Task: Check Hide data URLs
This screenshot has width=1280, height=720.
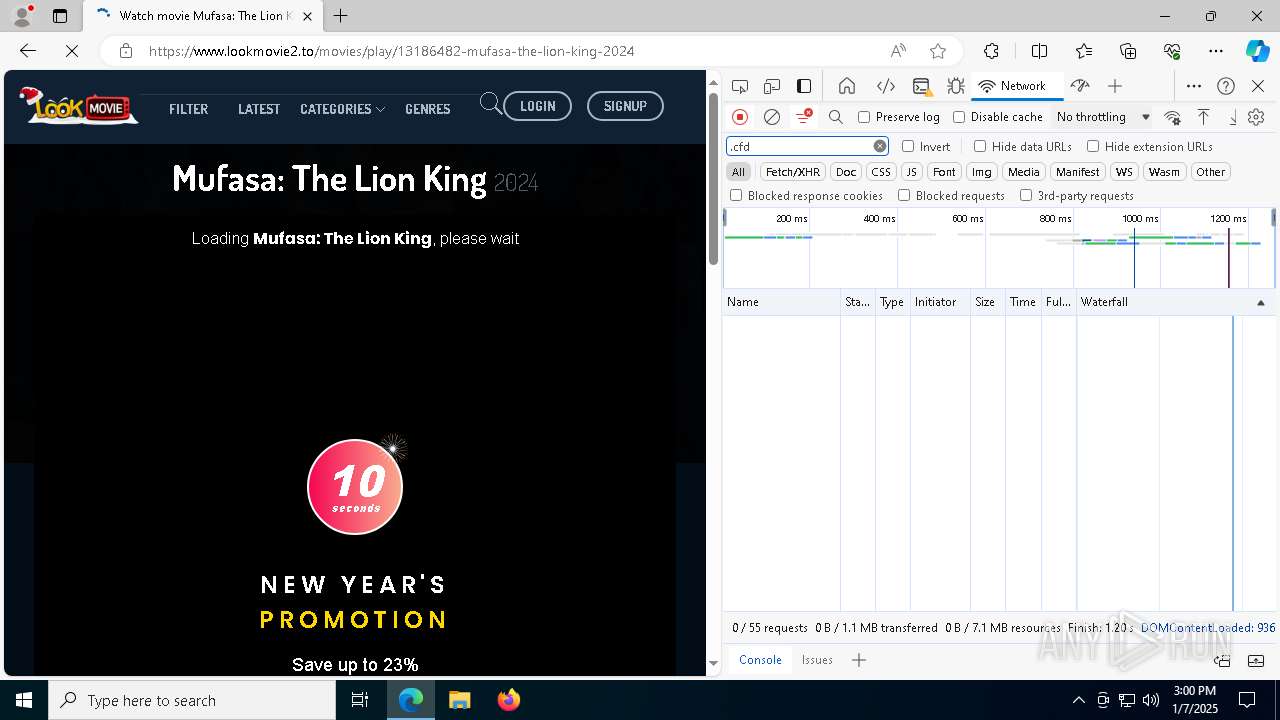Action: 980,146
